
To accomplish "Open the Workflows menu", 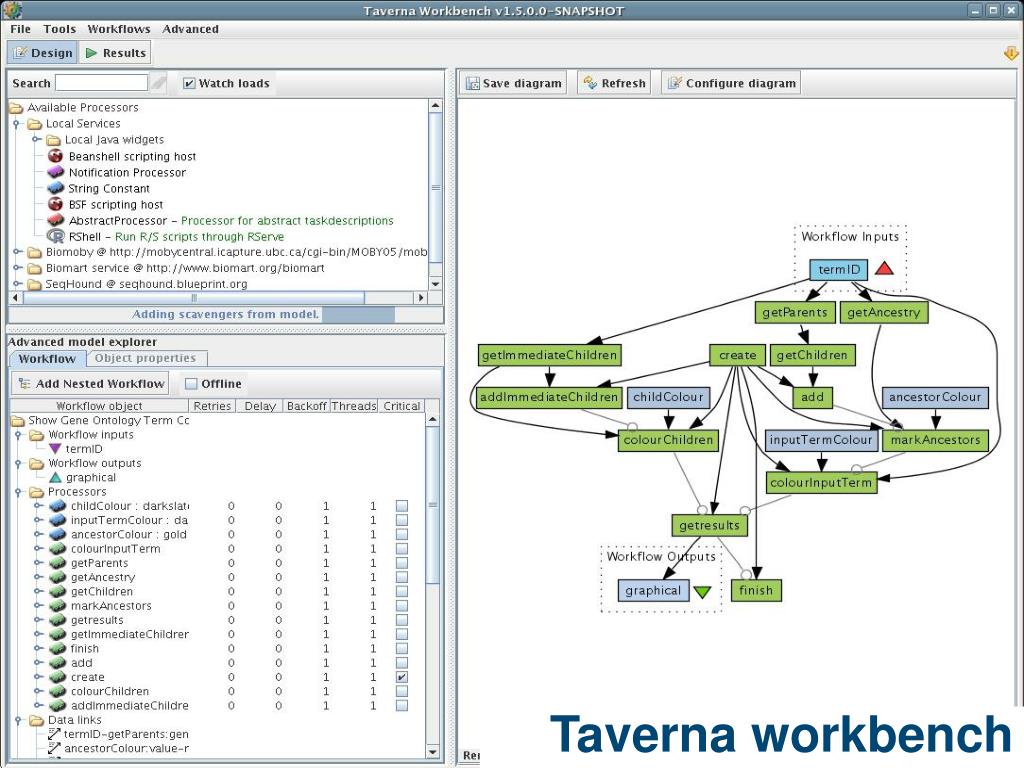I will tap(119, 29).
